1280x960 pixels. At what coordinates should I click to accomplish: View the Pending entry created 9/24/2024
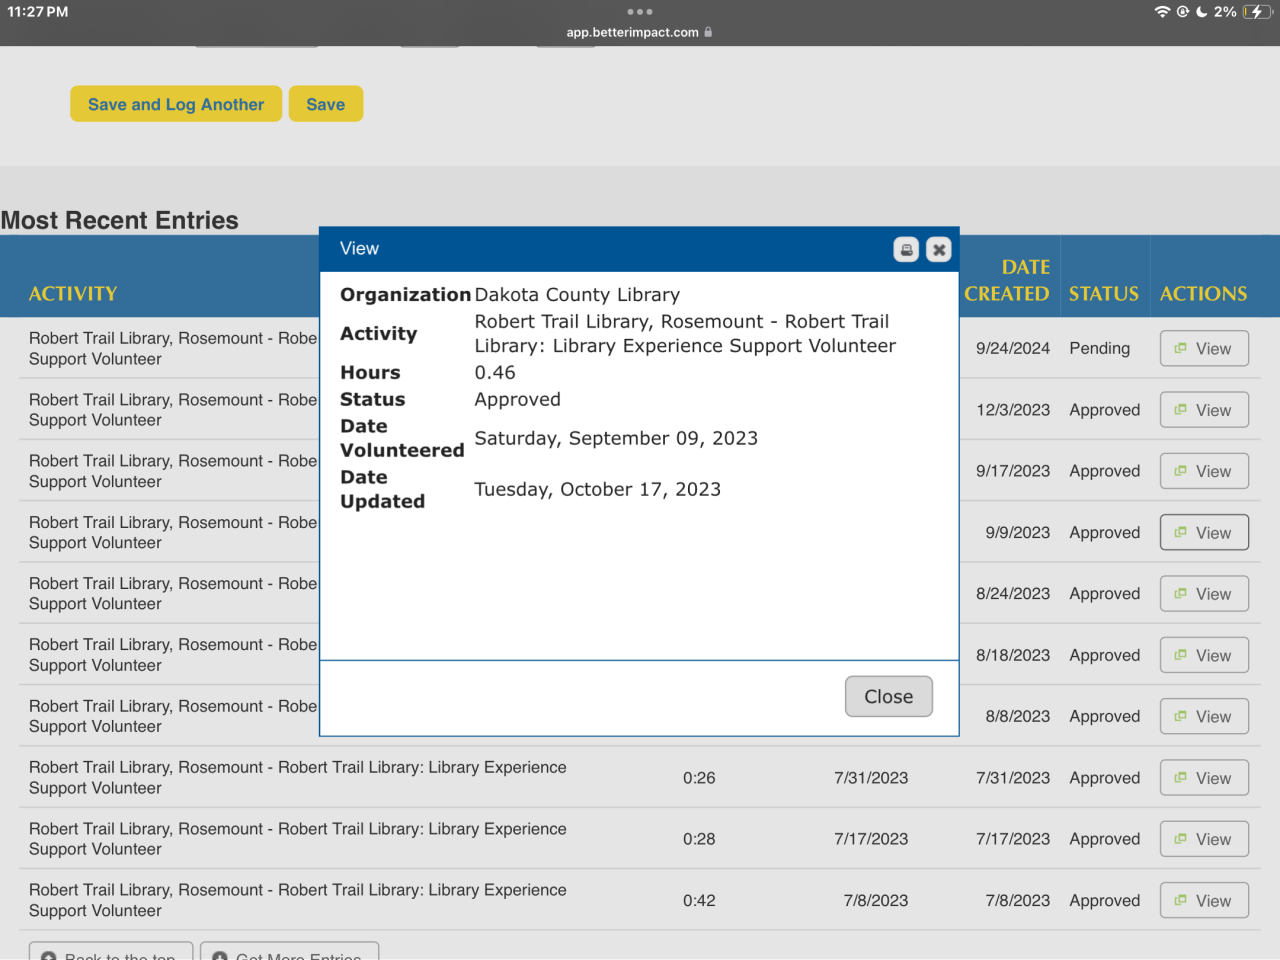pos(1204,349)
